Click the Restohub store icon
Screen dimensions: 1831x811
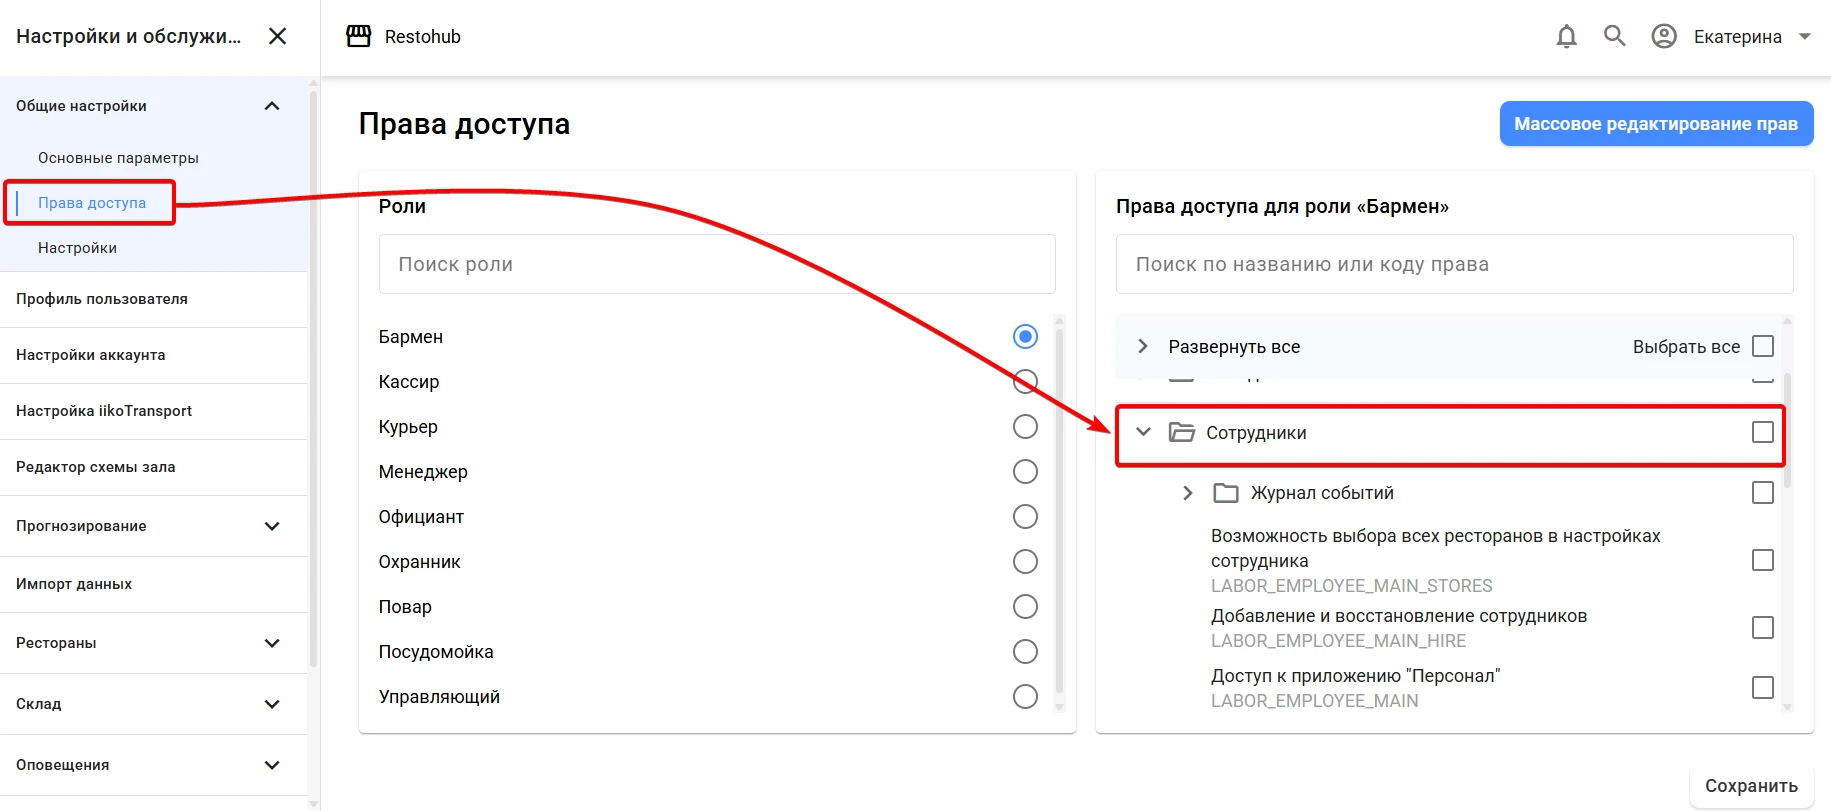coord(358,36)
